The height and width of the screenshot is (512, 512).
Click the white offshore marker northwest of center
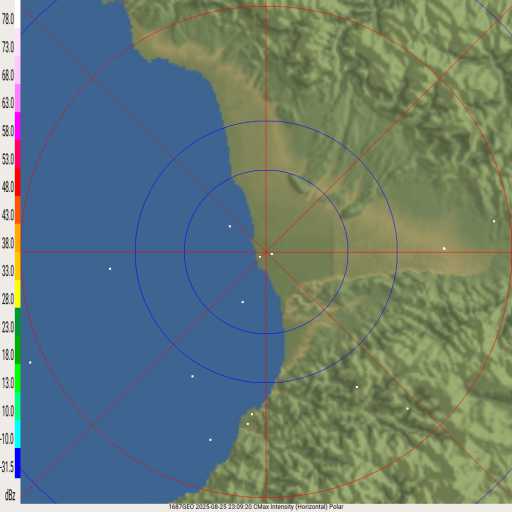click(x=230, y=227)
